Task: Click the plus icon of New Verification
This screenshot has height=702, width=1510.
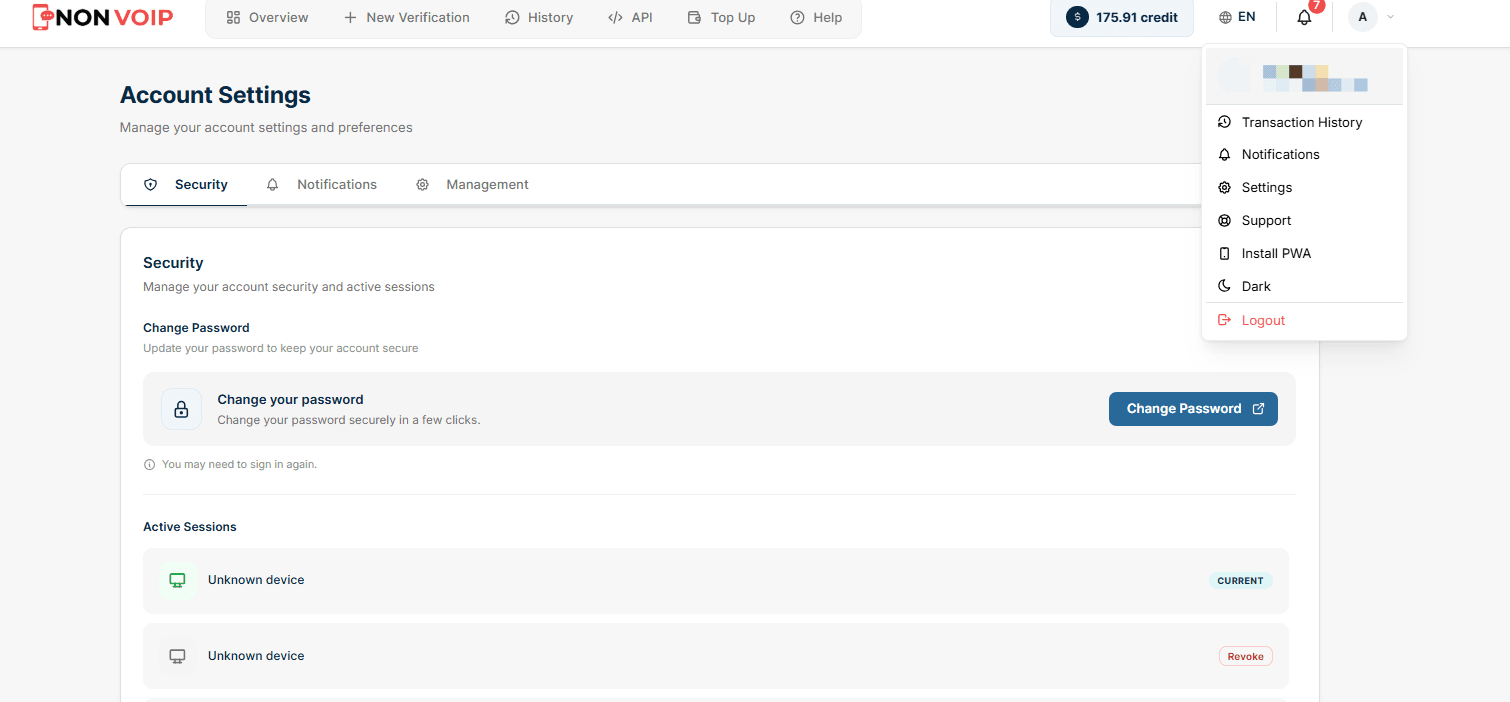Action: coord(350,18)
